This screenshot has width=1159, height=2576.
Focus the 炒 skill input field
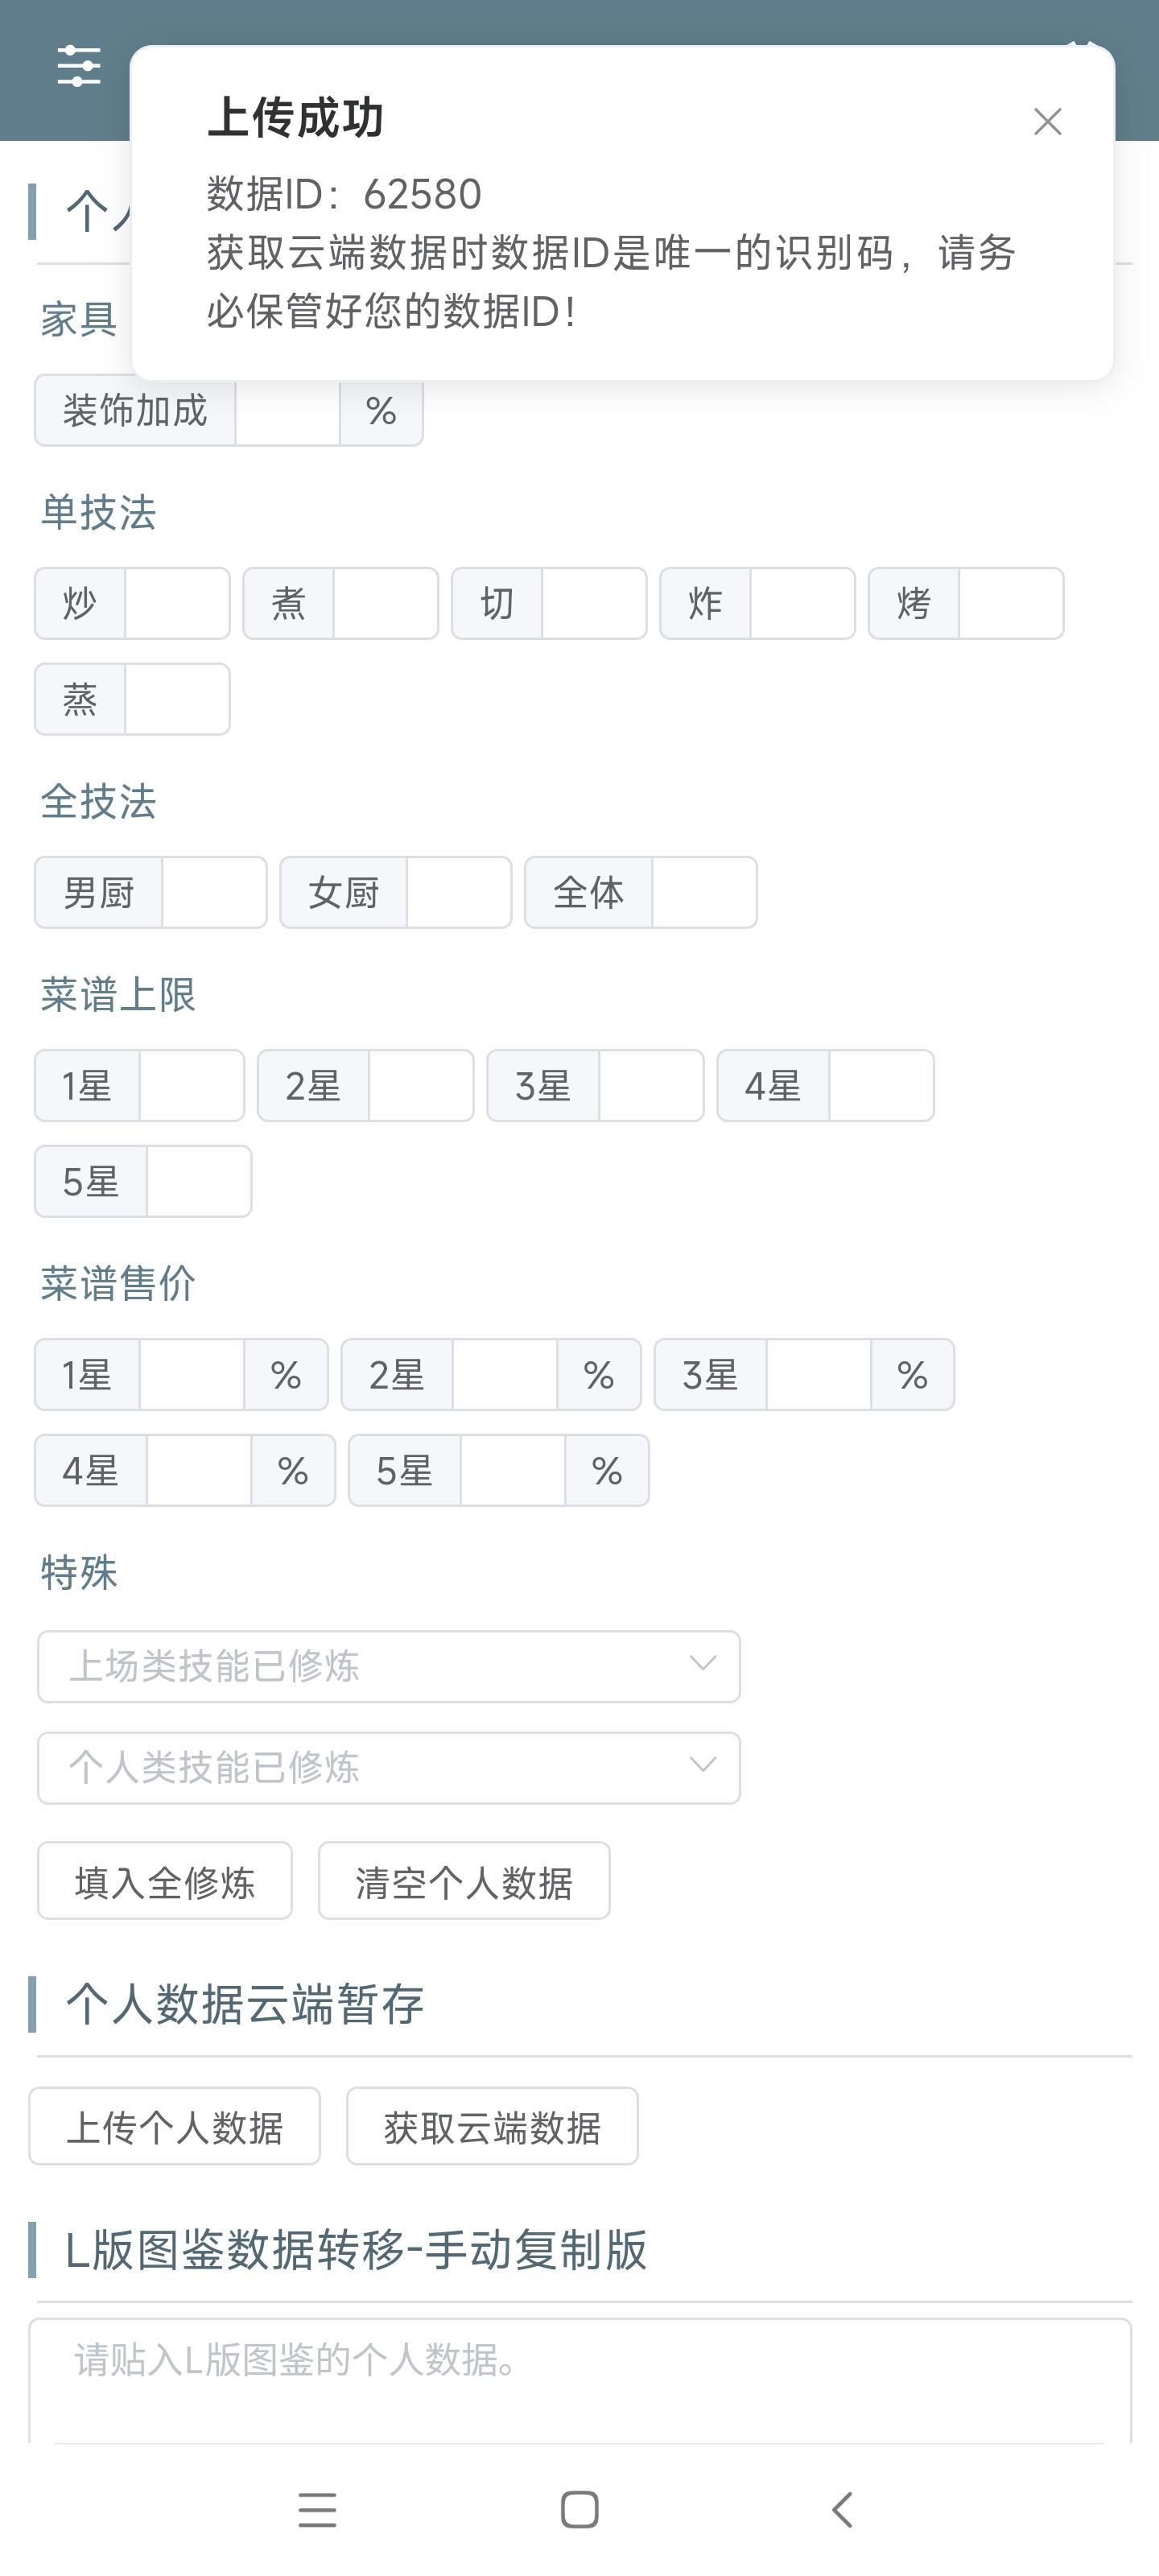pos(177,603)
